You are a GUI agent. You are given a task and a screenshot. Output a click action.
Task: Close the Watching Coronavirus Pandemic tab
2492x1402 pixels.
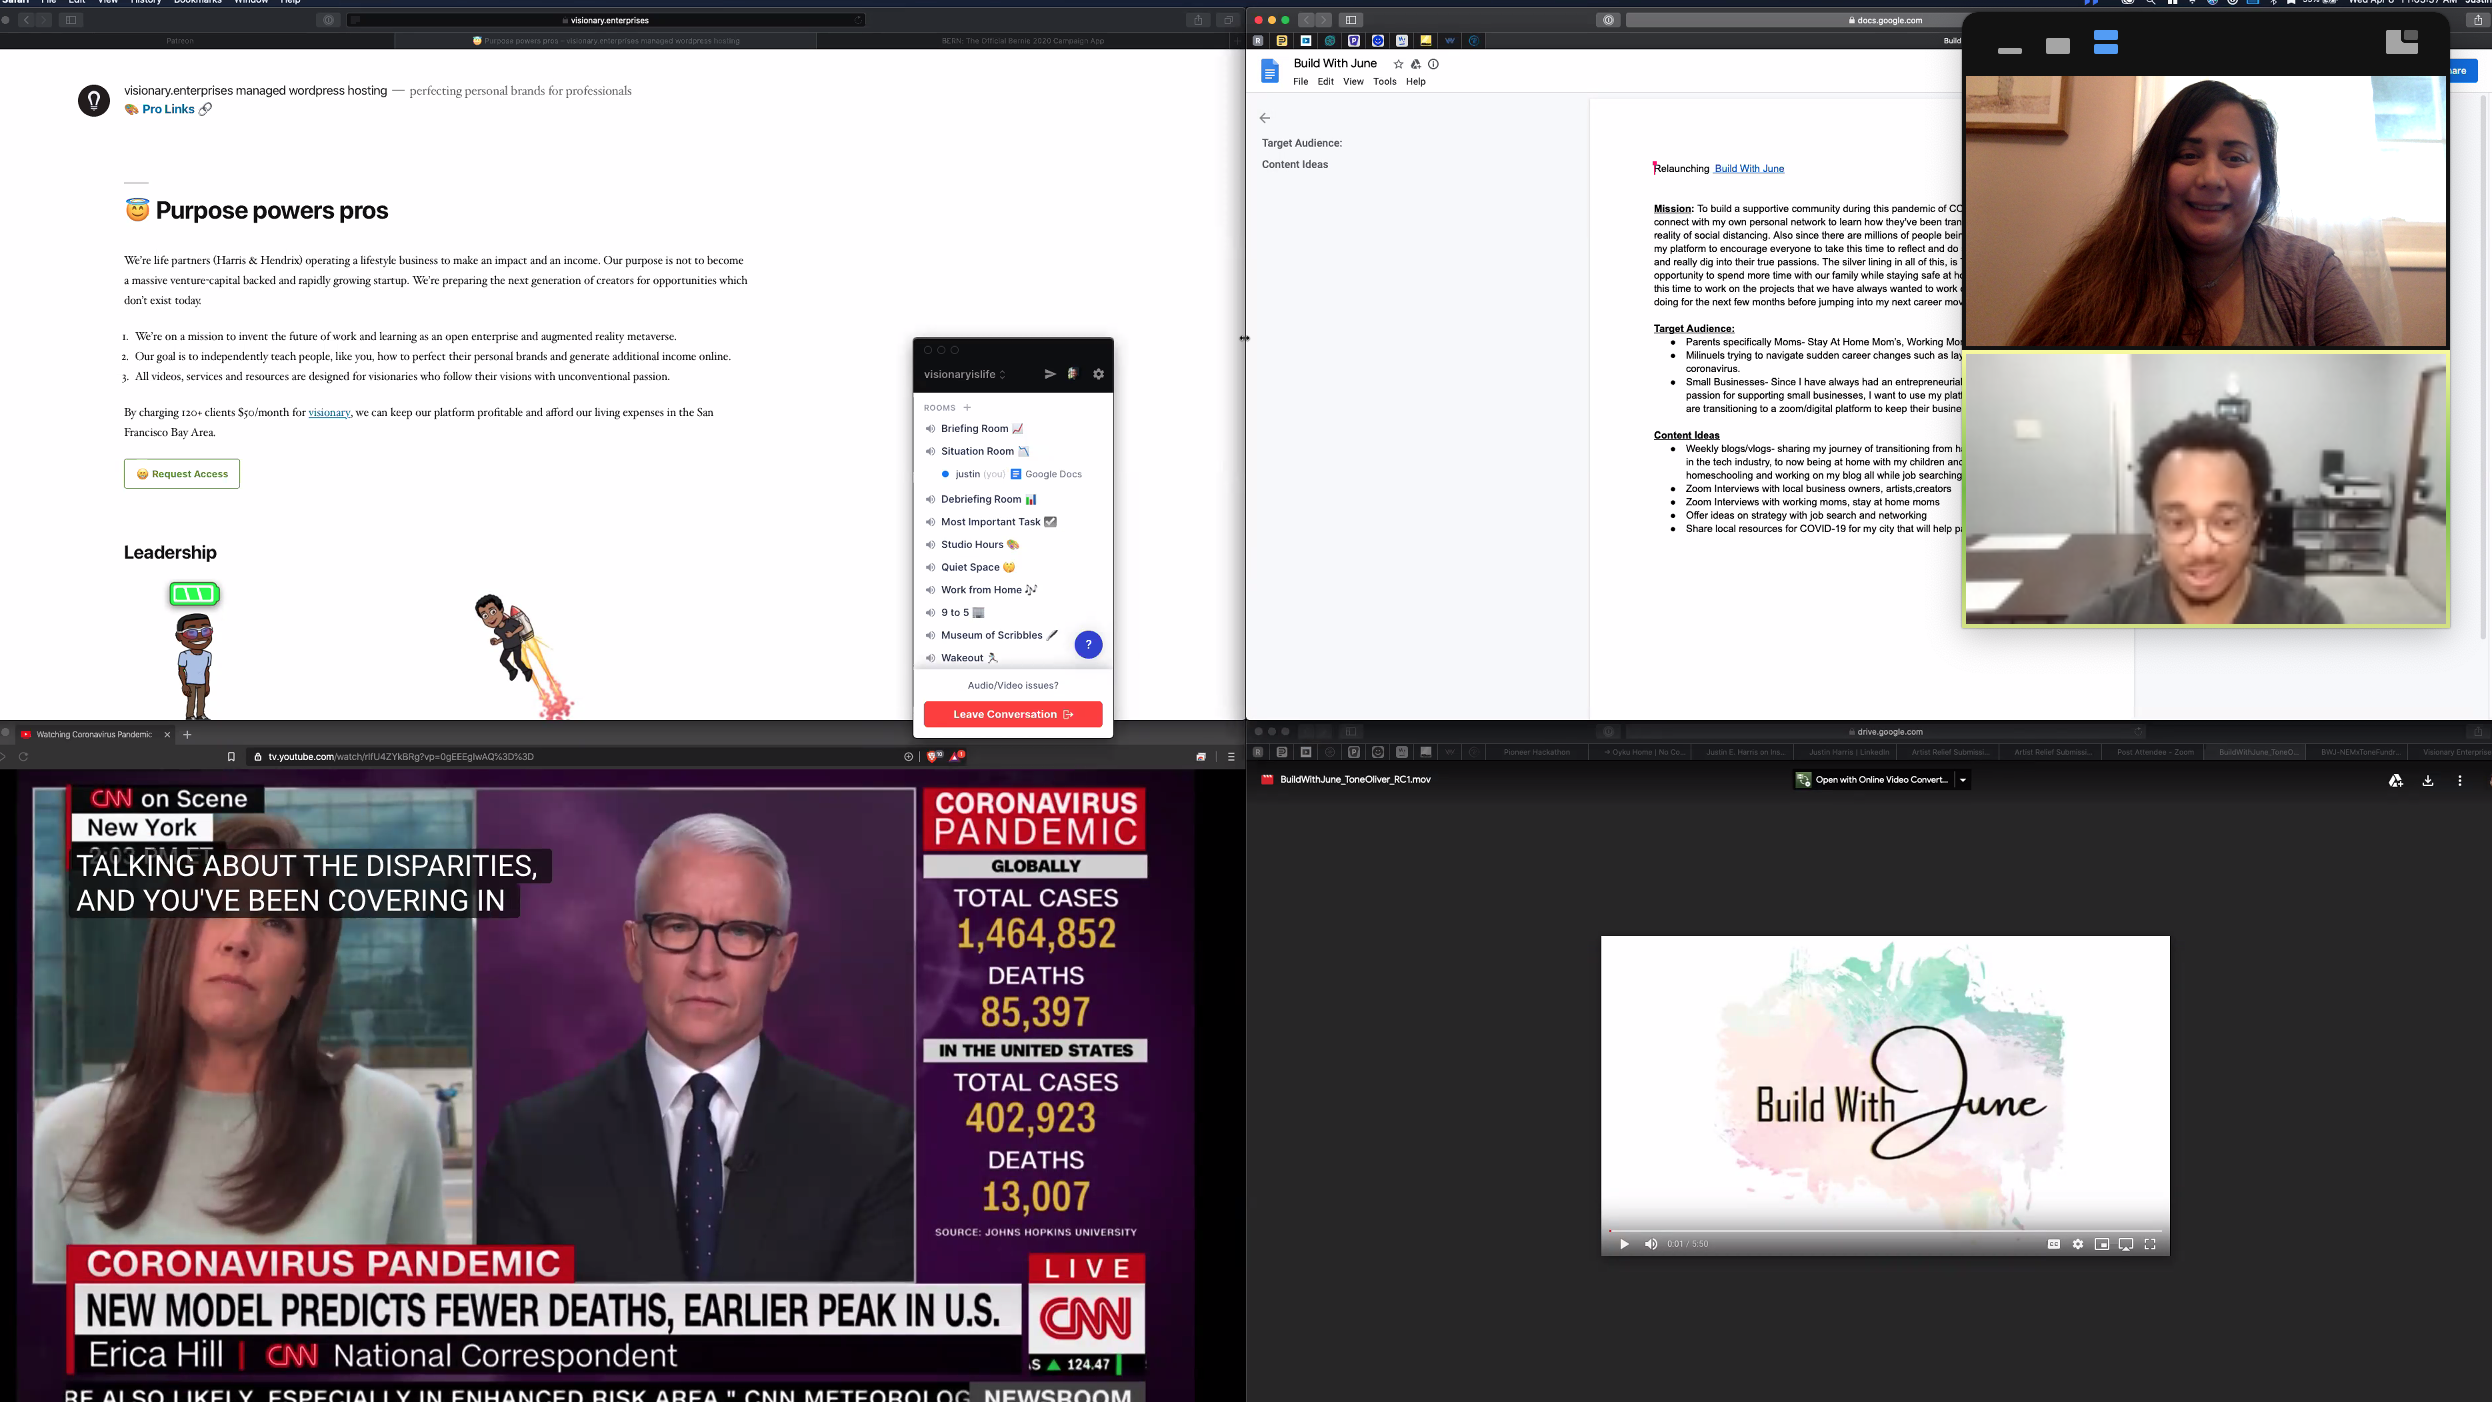167,735
